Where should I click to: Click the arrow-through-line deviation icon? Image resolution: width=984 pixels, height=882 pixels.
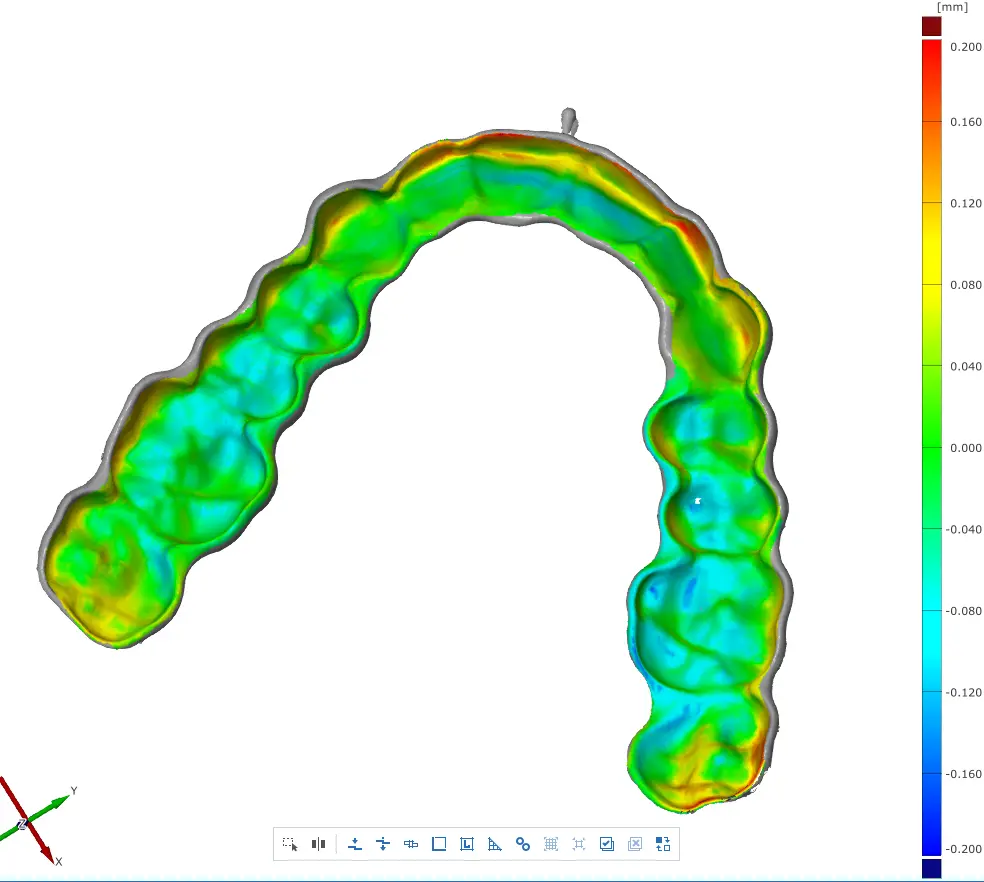(383, 844)
